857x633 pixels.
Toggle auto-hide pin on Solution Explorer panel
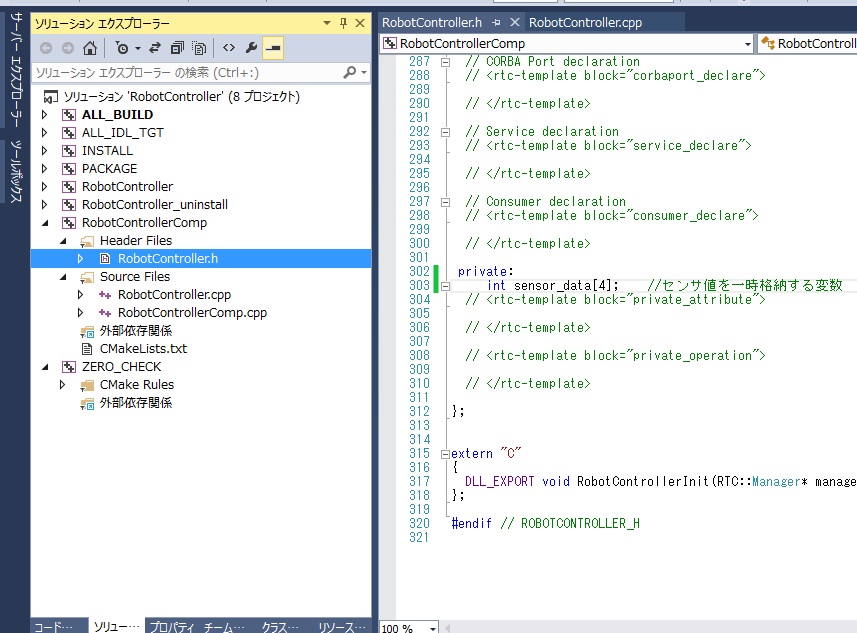(344, 23)
